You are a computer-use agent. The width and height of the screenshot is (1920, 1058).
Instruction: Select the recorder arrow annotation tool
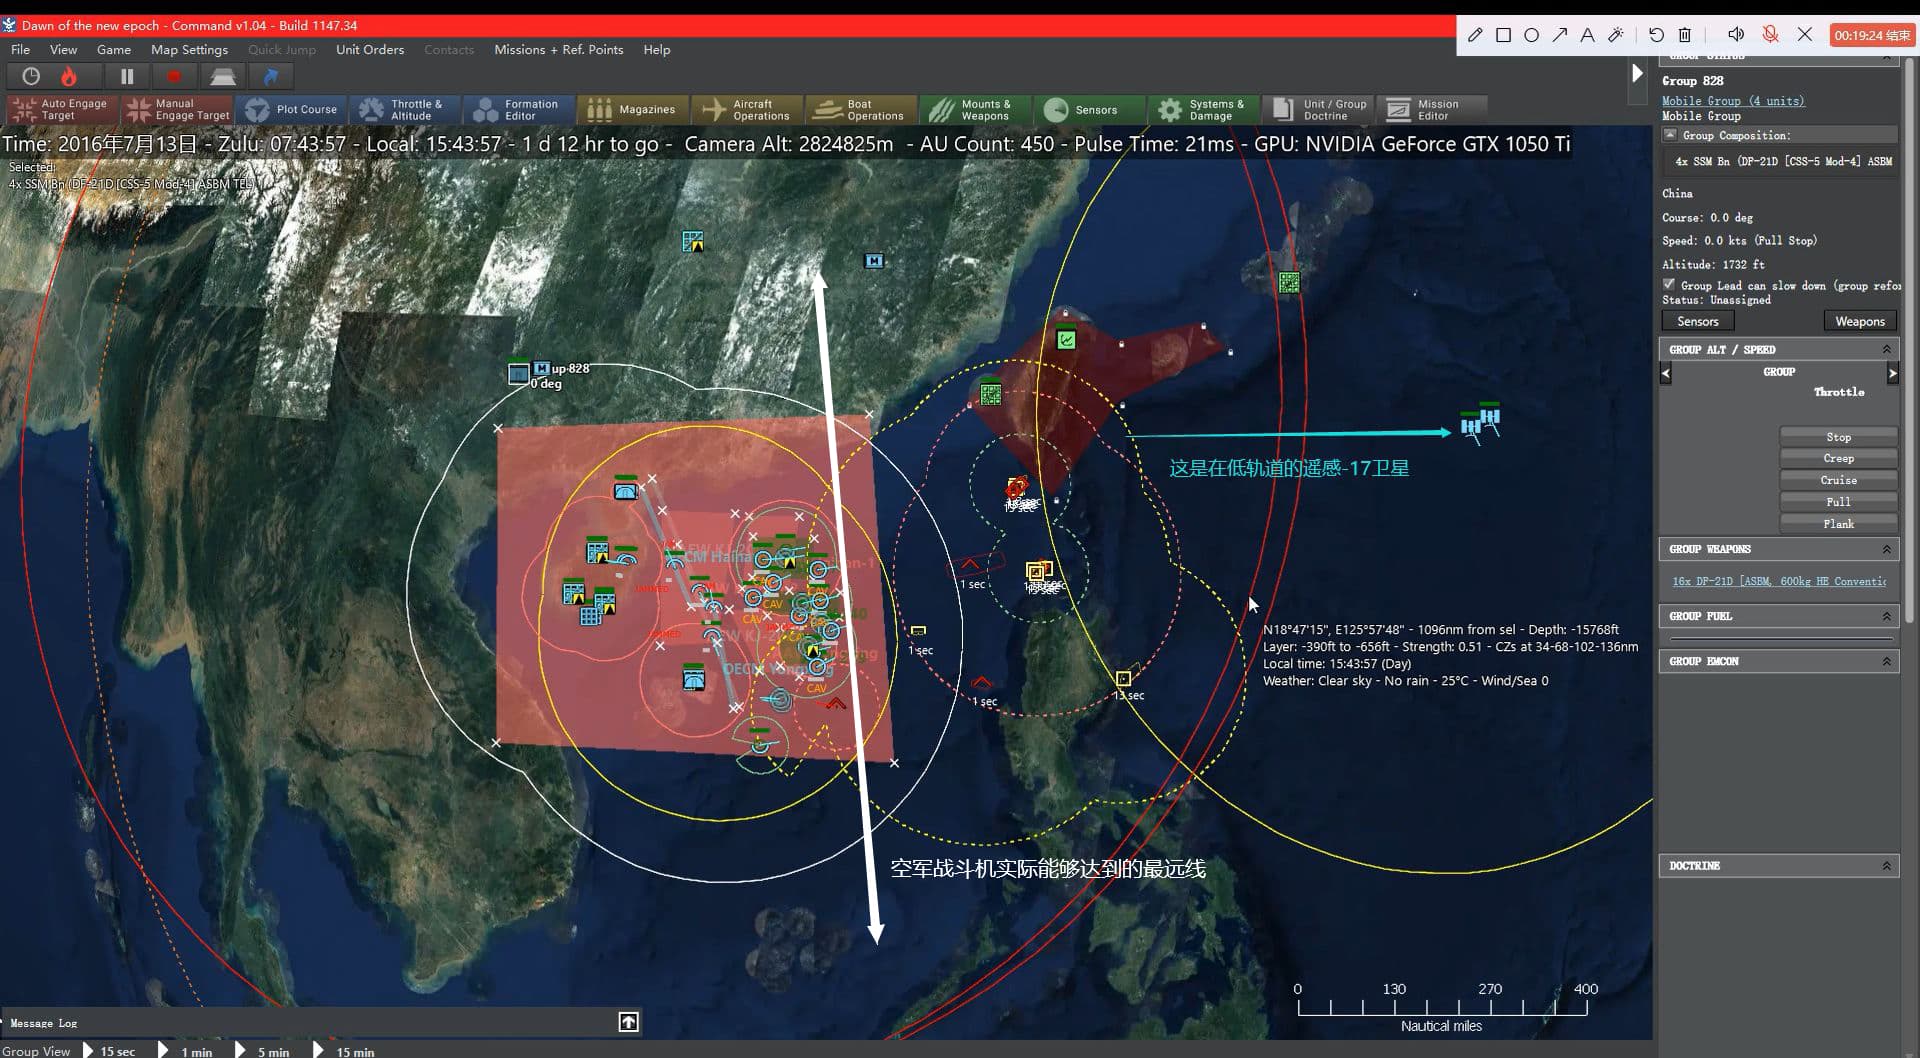click(x=1559, y=35)
